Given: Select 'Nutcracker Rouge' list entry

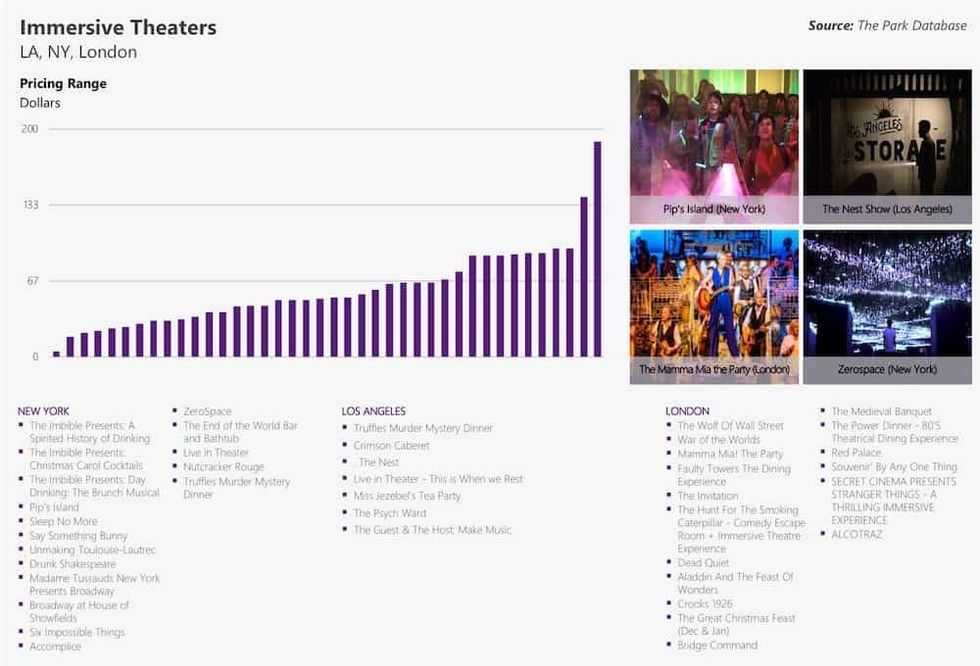Looking at the screenshot, I should coord(223,467).
